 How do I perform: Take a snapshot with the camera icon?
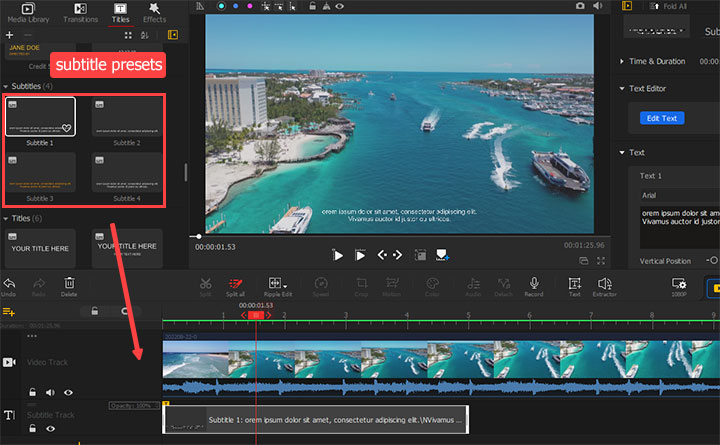point(579,5)
